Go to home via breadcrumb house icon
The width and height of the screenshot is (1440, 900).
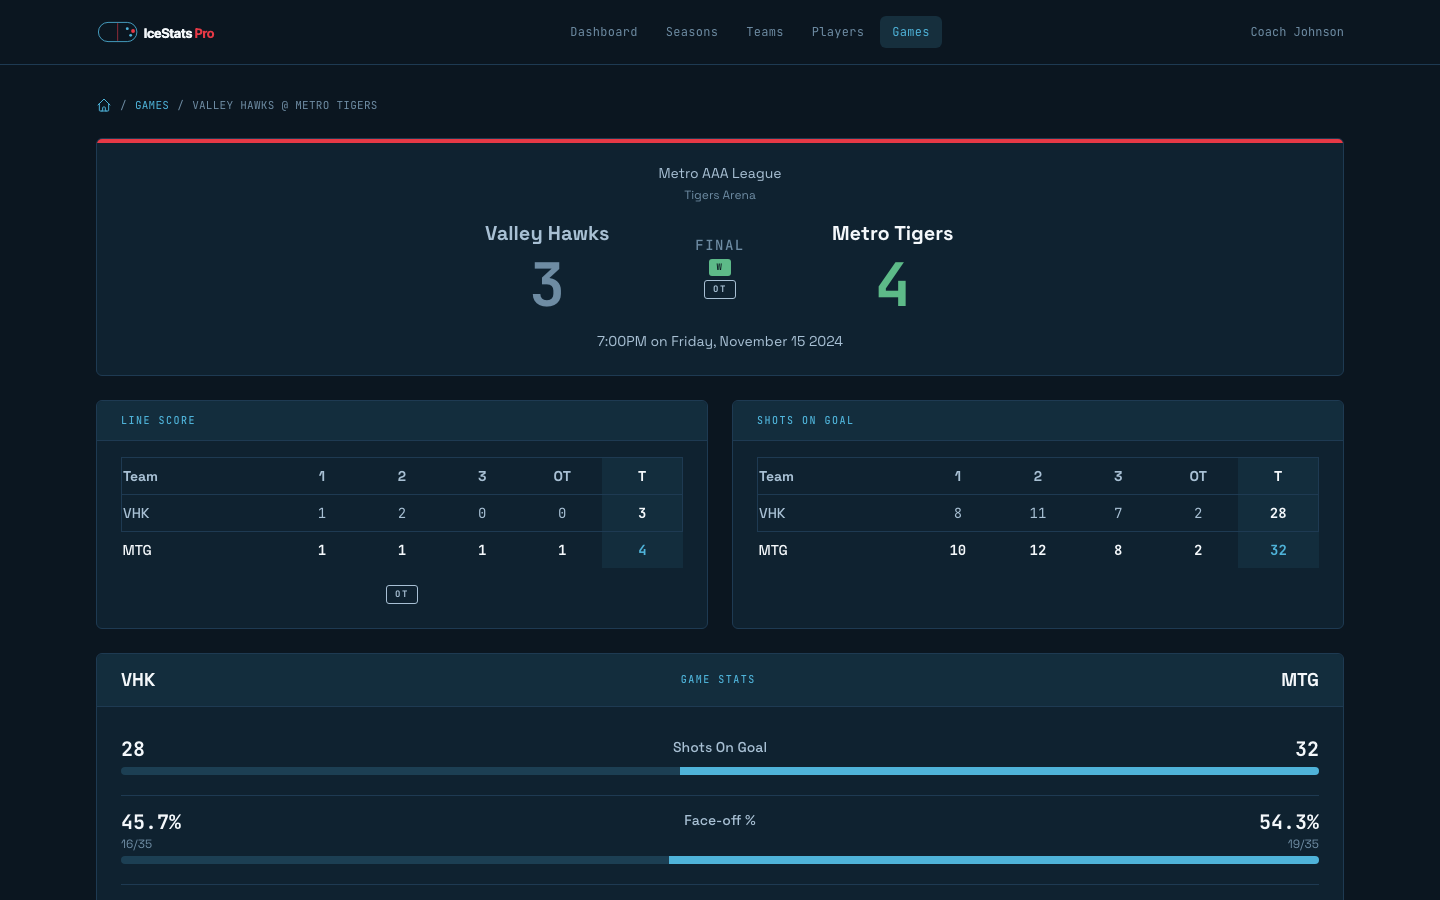(104, 105)
